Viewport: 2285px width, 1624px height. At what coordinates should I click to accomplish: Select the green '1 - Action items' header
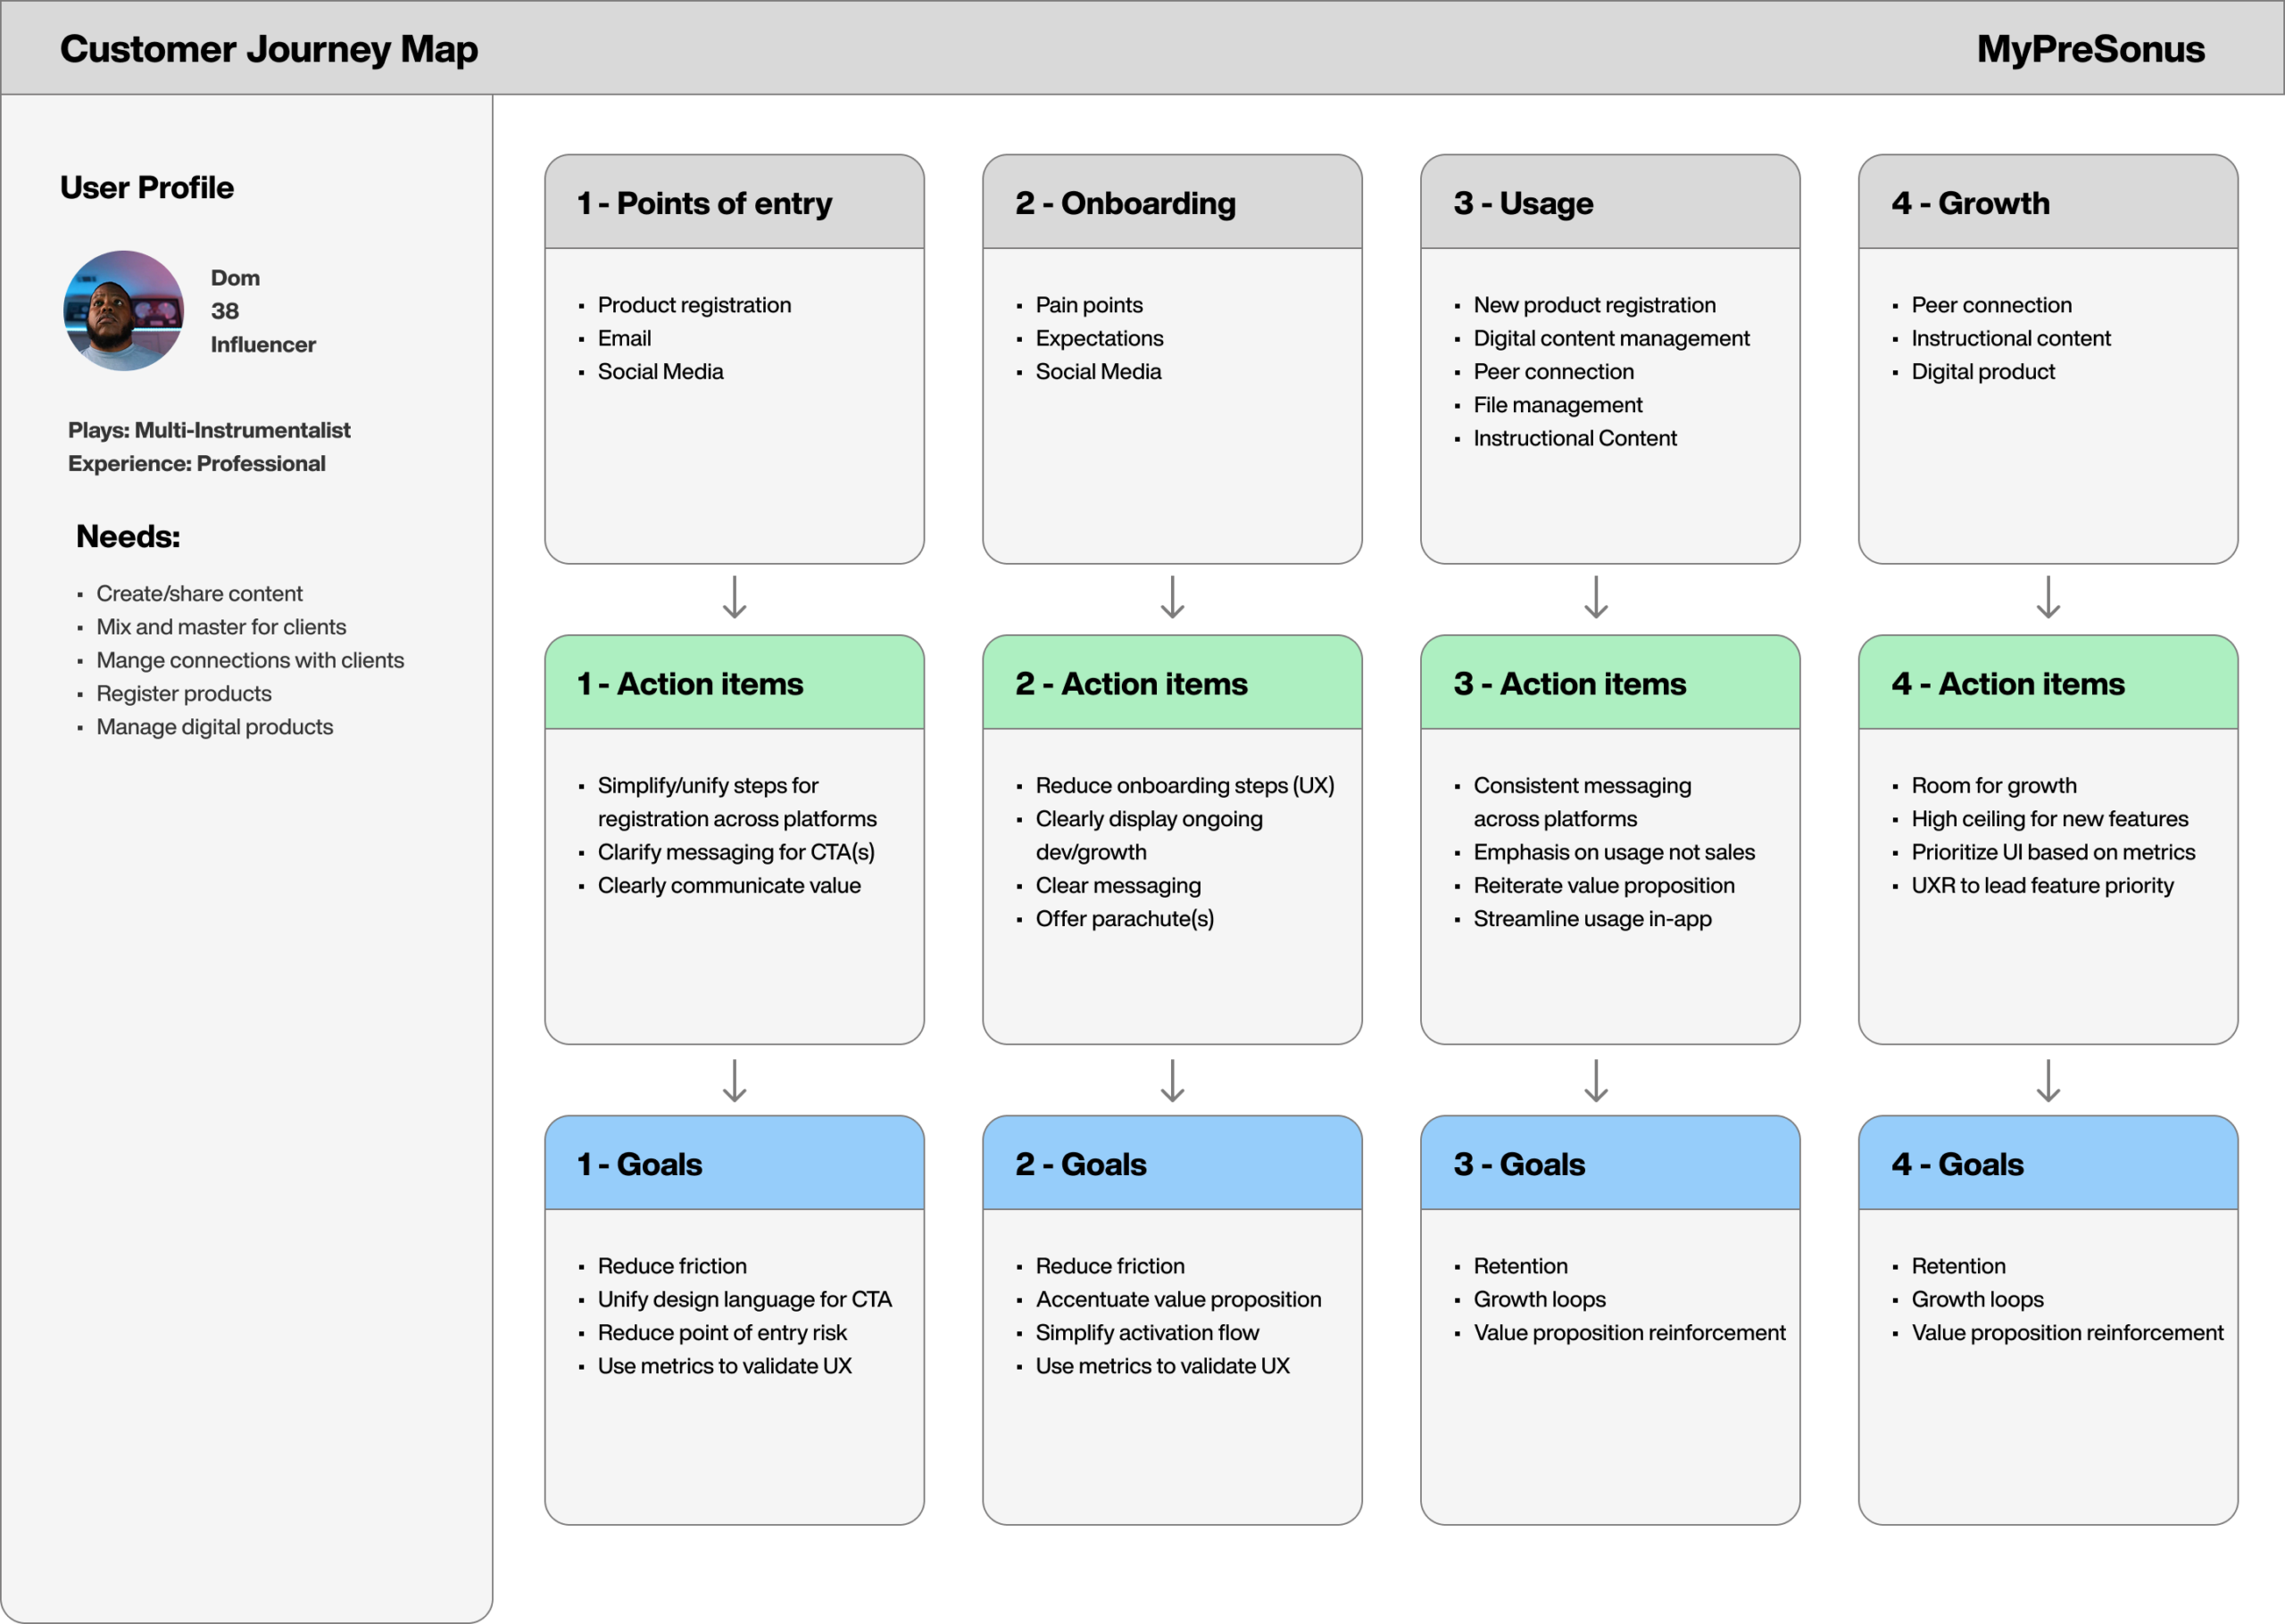point(734,684)
